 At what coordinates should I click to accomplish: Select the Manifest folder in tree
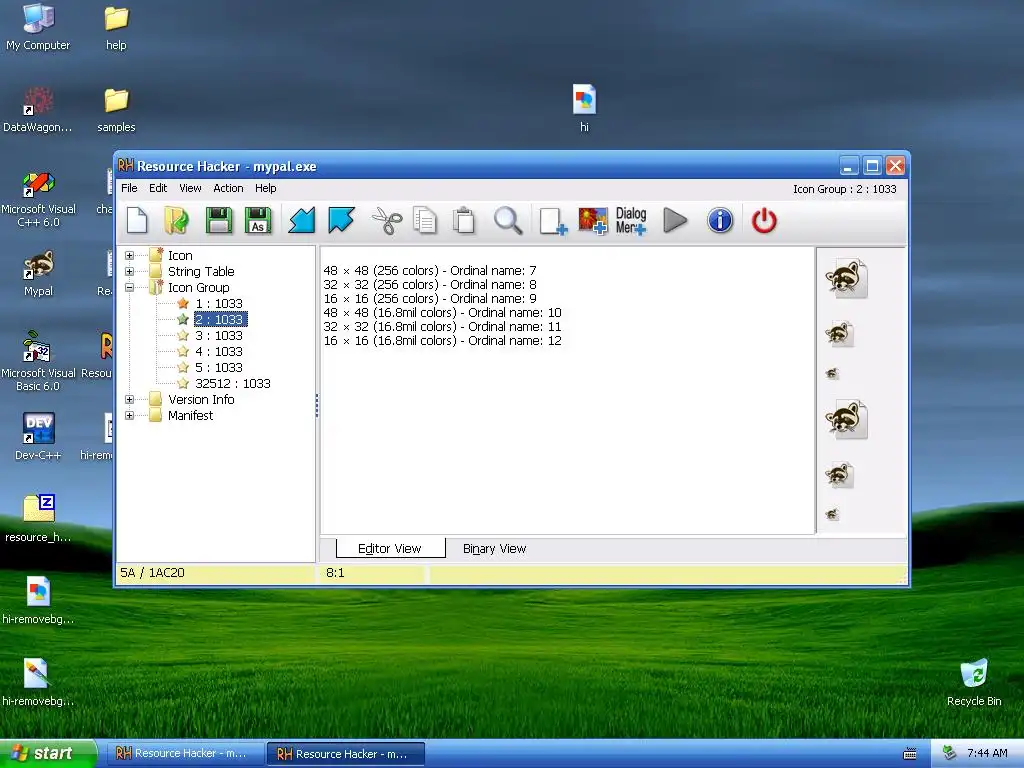(x=190, y=415)
